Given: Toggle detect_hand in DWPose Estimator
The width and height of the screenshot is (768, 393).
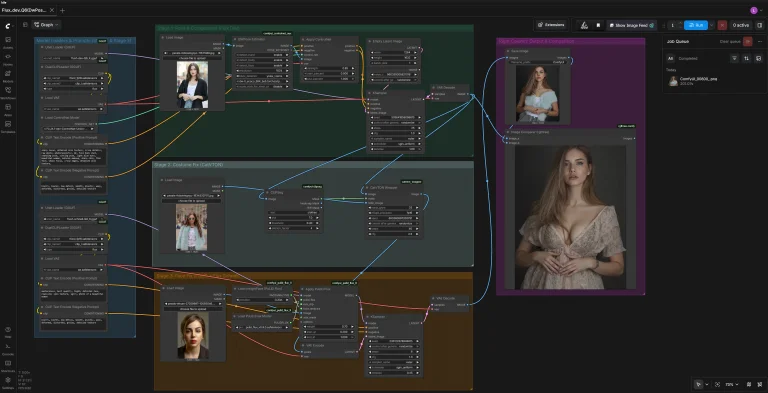Looking at the screenshot, I should coord(264,55).
